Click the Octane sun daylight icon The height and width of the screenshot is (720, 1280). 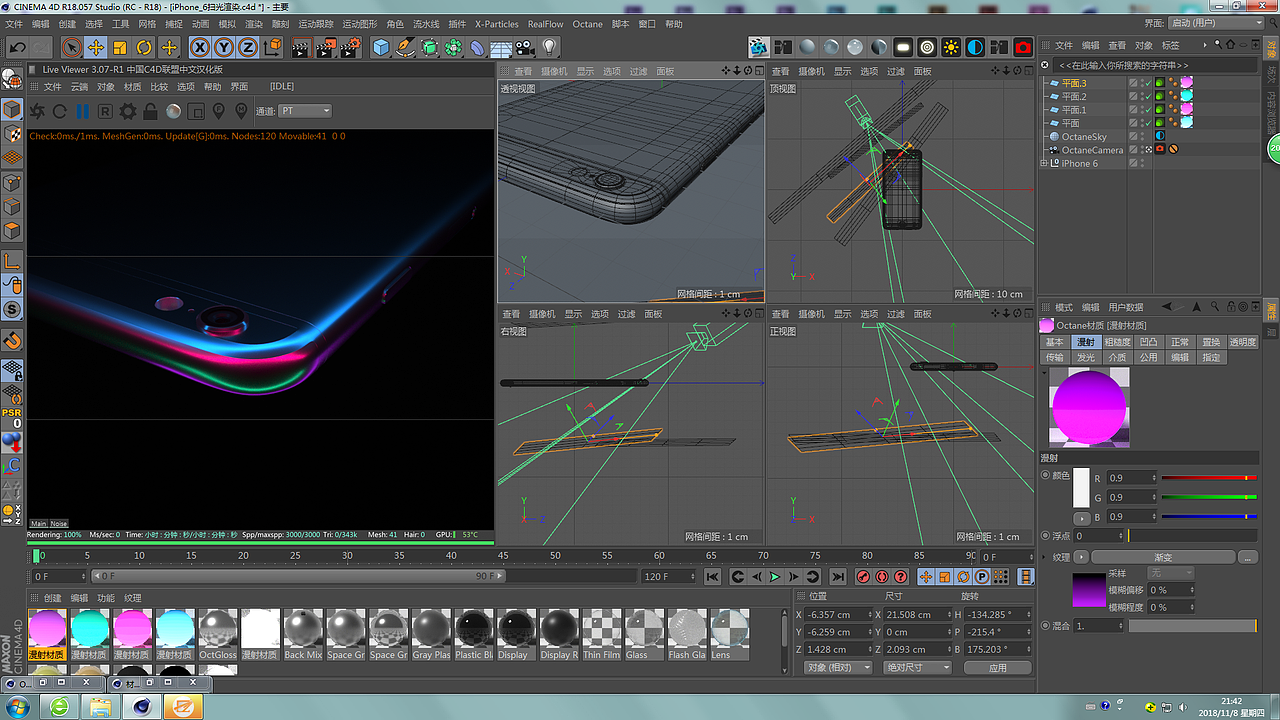(950, 47)
